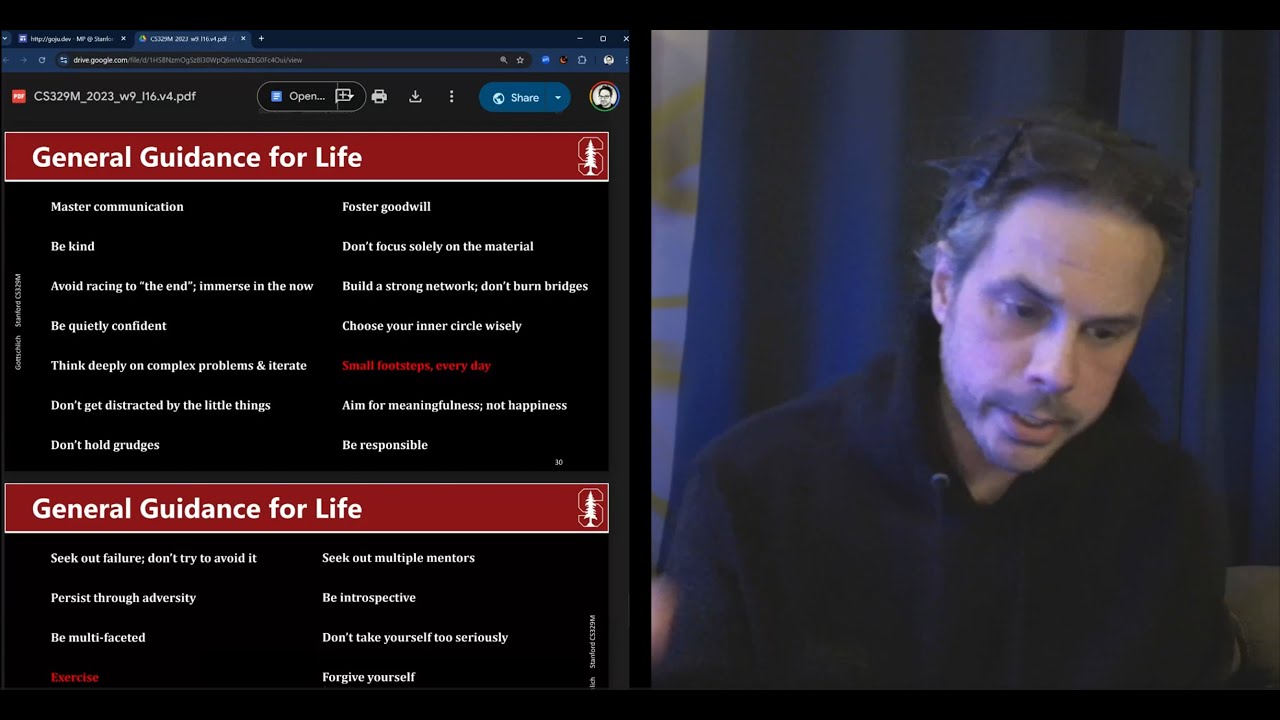Click the red "Exercise" text

tap(75, 677)
